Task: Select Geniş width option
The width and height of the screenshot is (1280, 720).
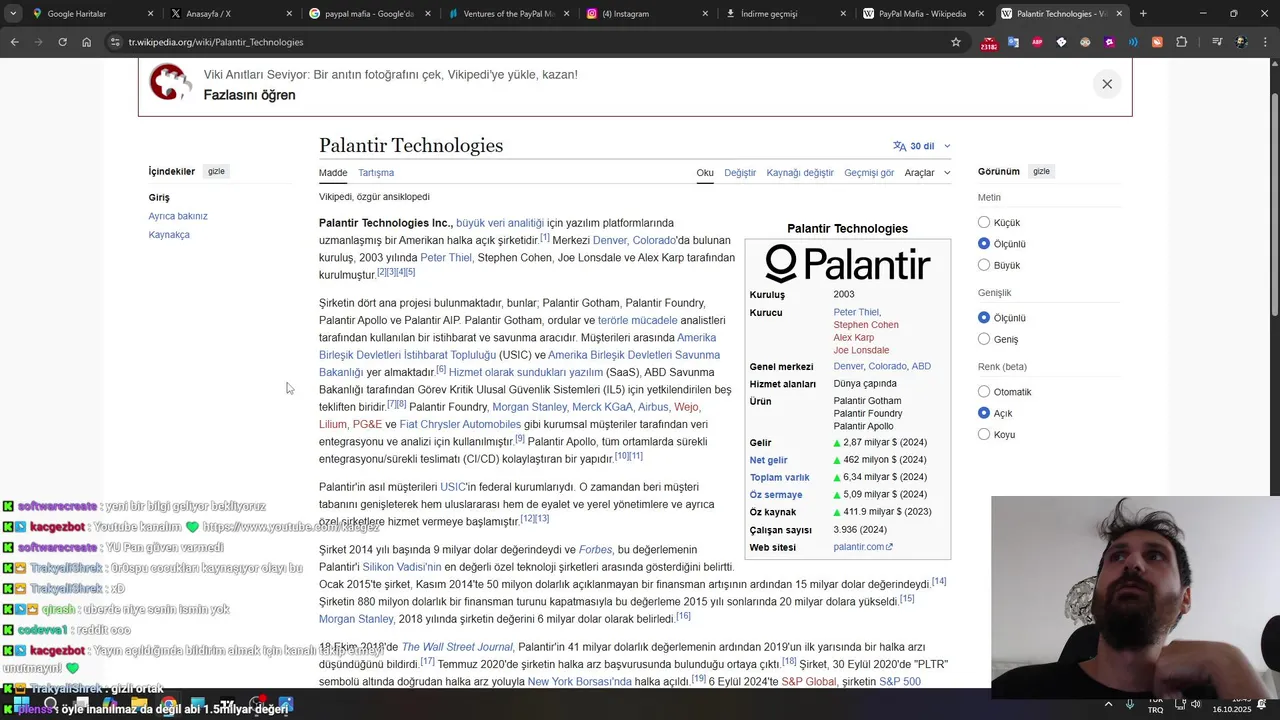Action: coord(984,339)
